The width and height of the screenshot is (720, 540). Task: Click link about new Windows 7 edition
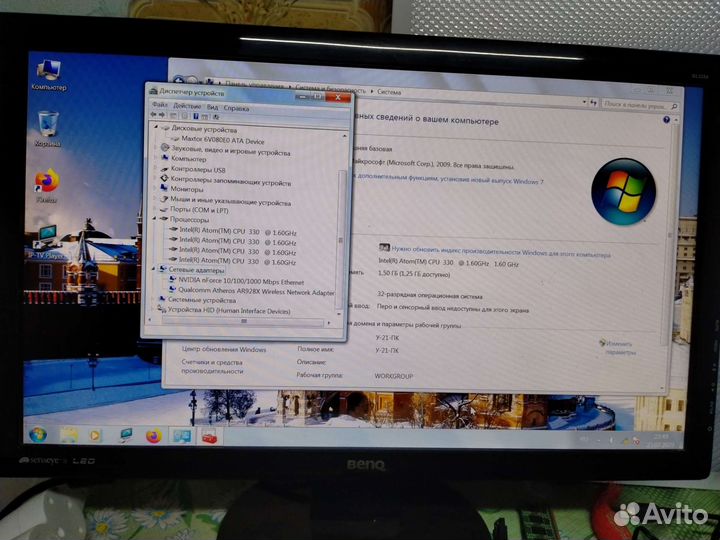450,179
